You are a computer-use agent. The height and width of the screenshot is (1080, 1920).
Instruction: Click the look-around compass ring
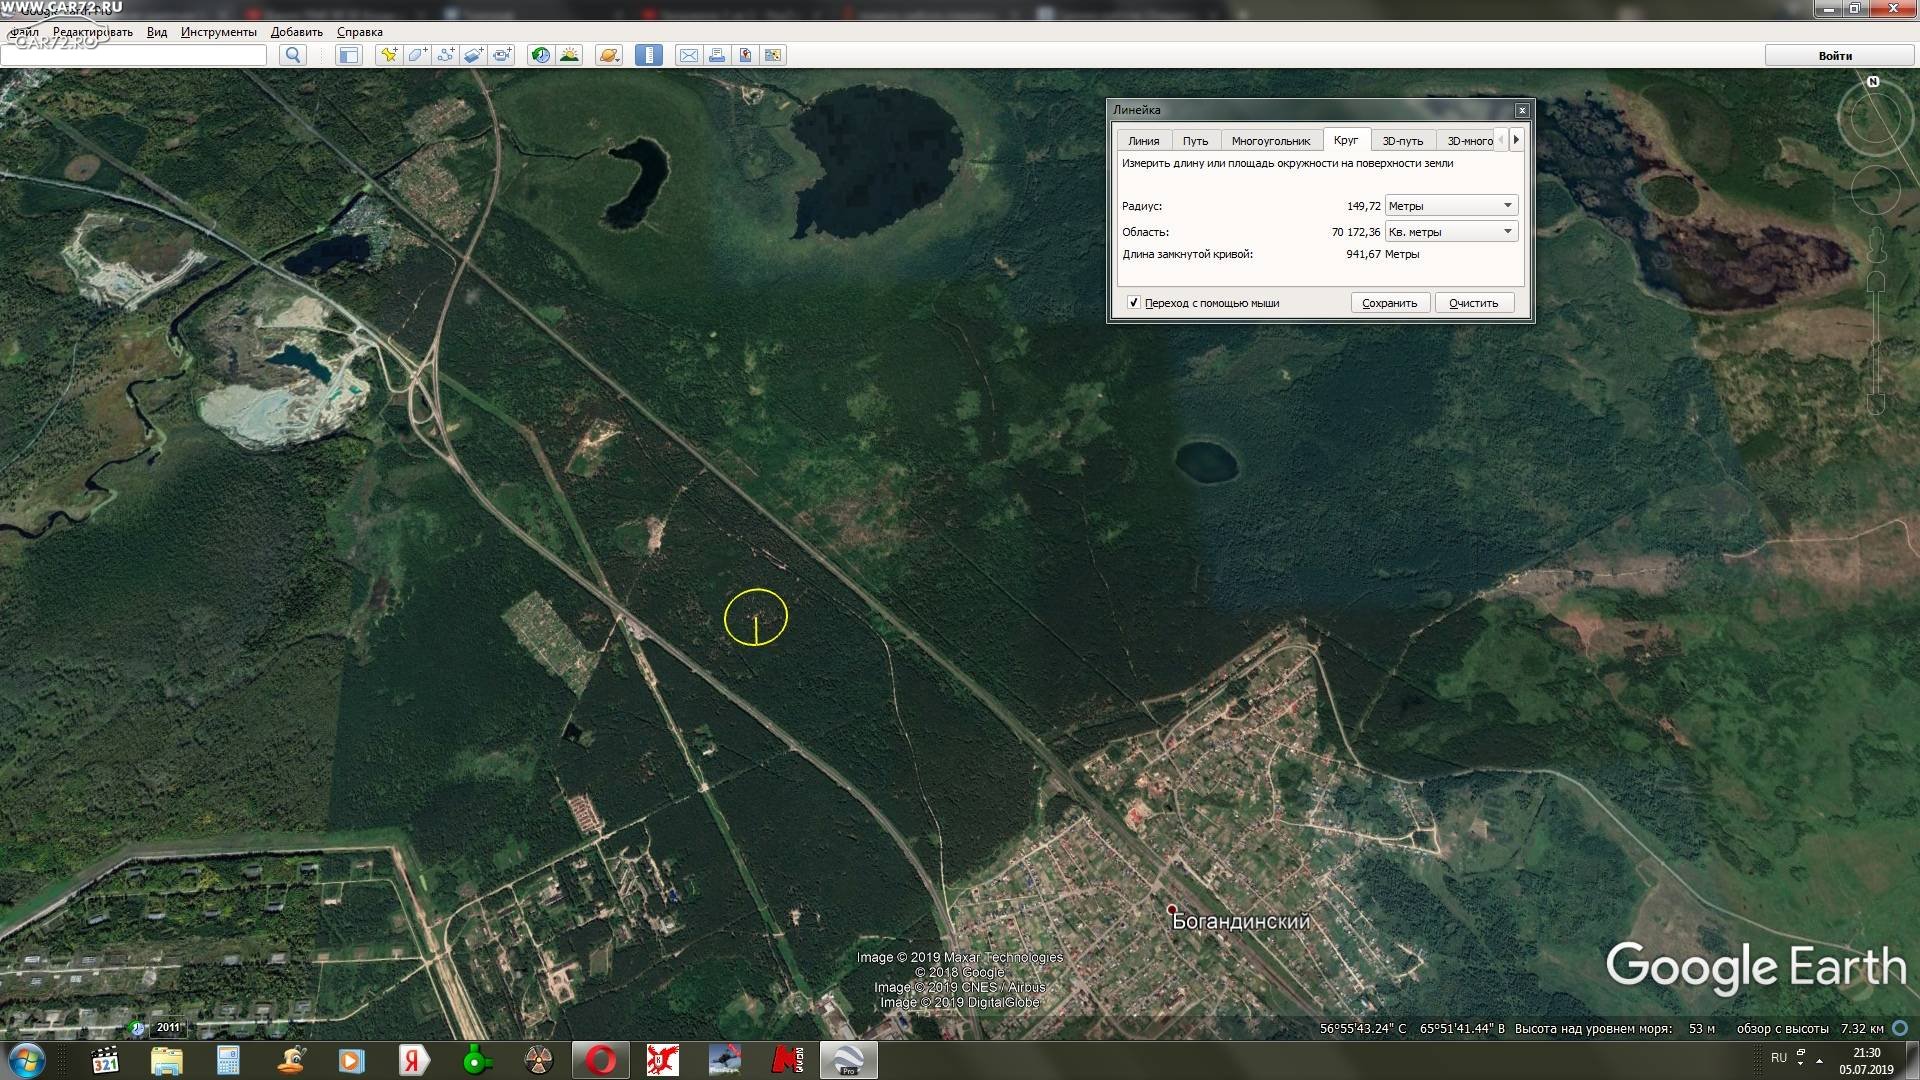1874,120
